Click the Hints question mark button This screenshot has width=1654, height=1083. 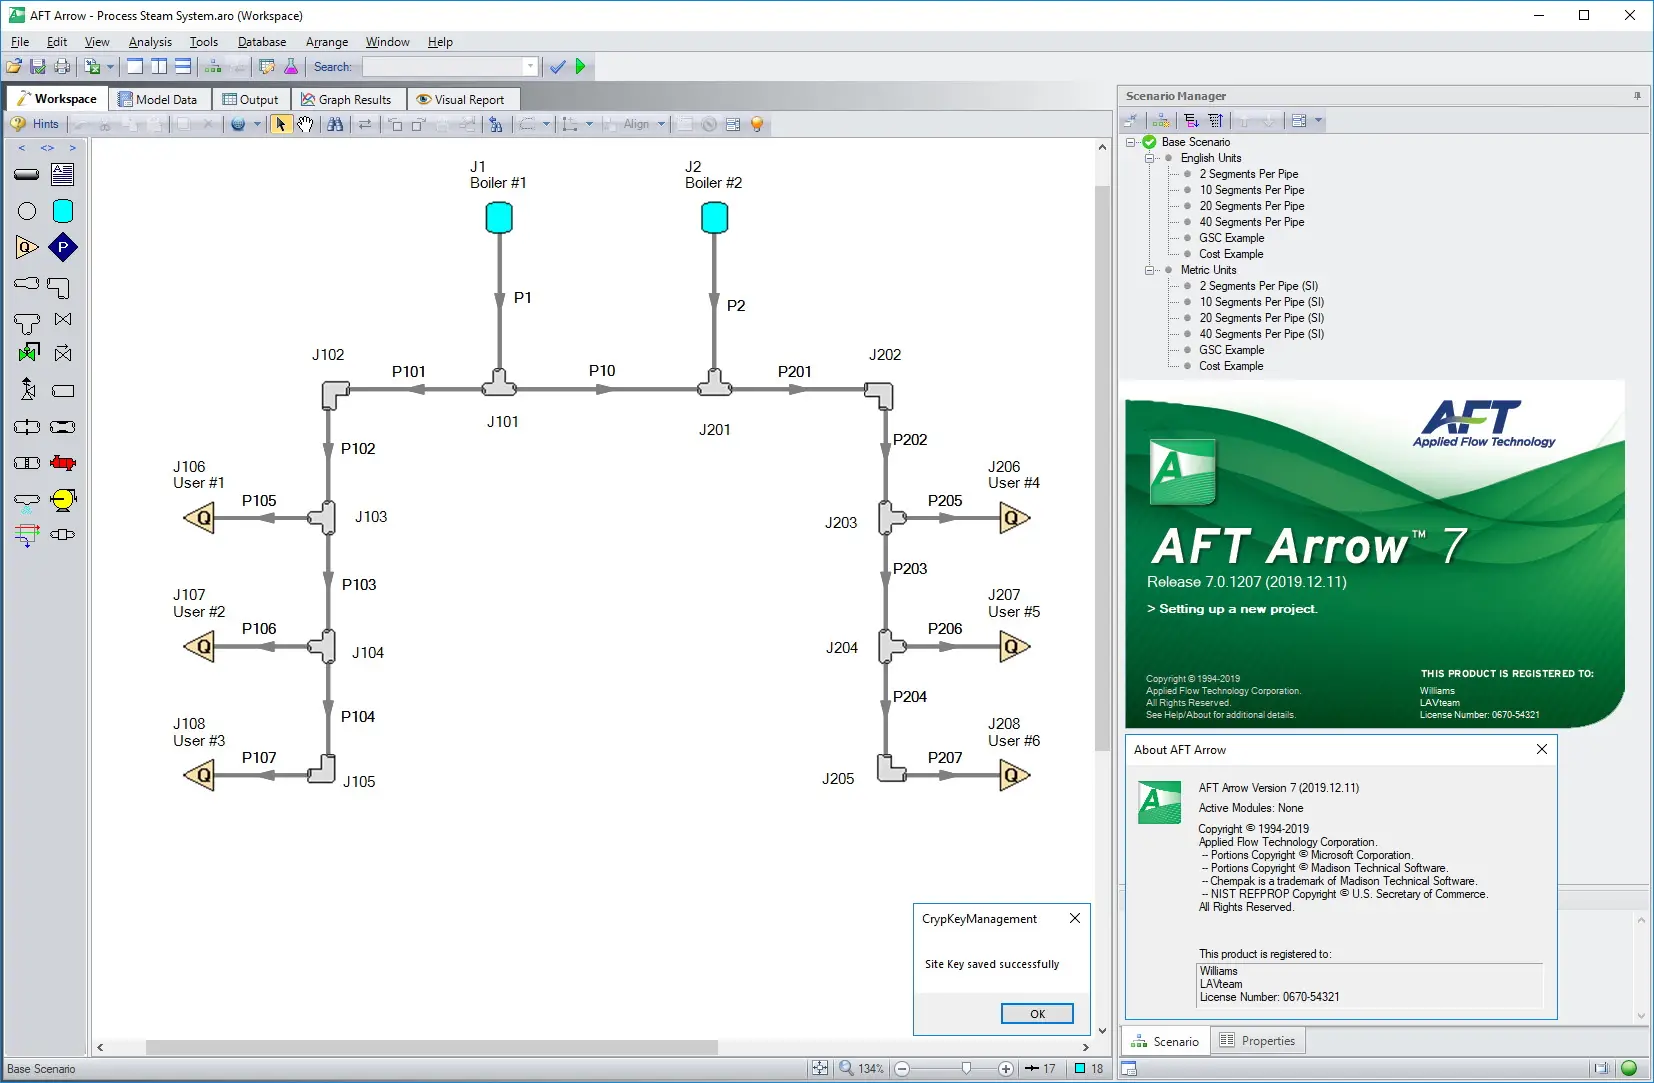click(34, 124)
